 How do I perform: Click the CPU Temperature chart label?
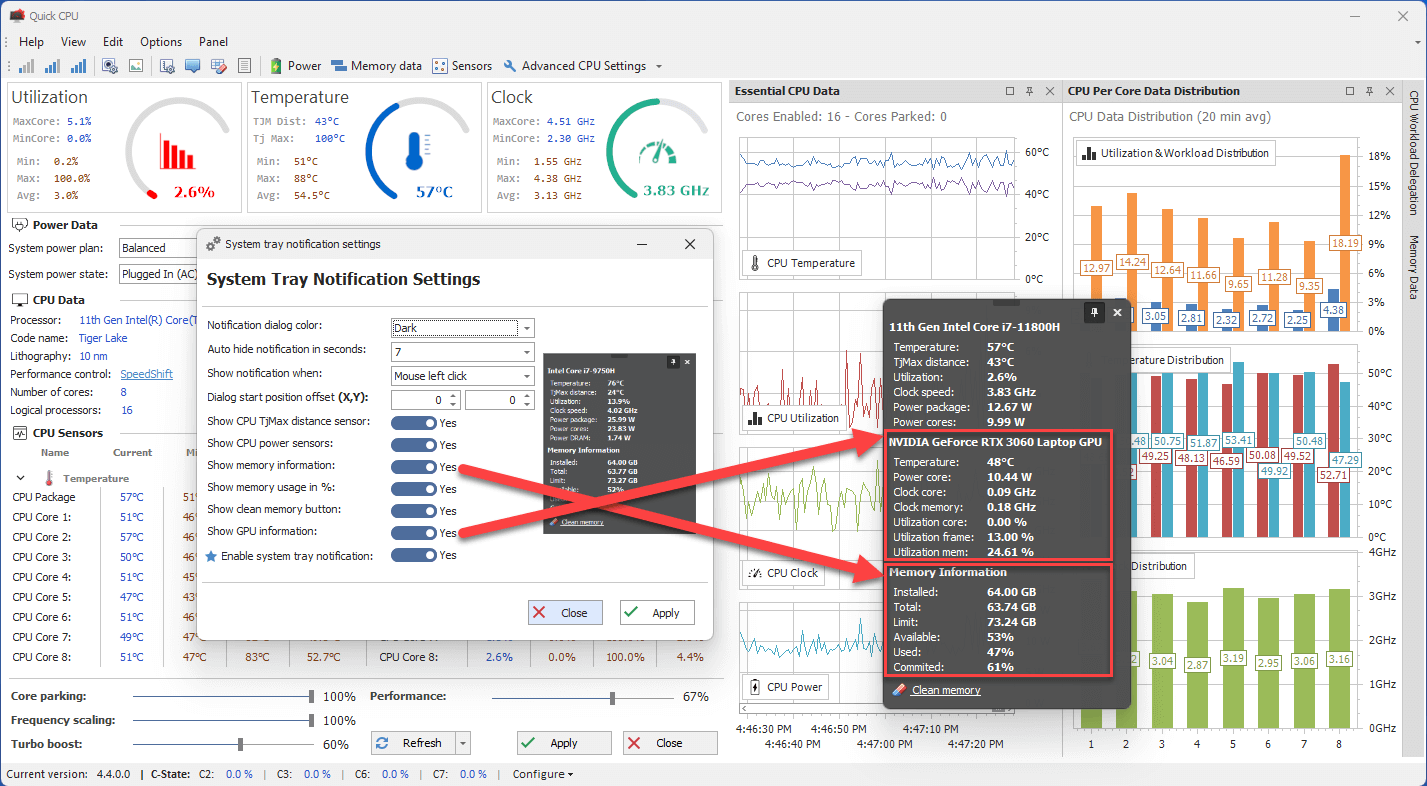[x=802, y=263]
